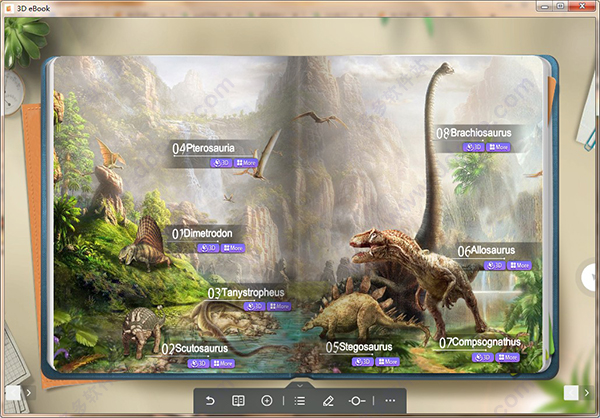Select the 04 Pterosauria label
Screen dimensions: 600x418
click(203, 149)
